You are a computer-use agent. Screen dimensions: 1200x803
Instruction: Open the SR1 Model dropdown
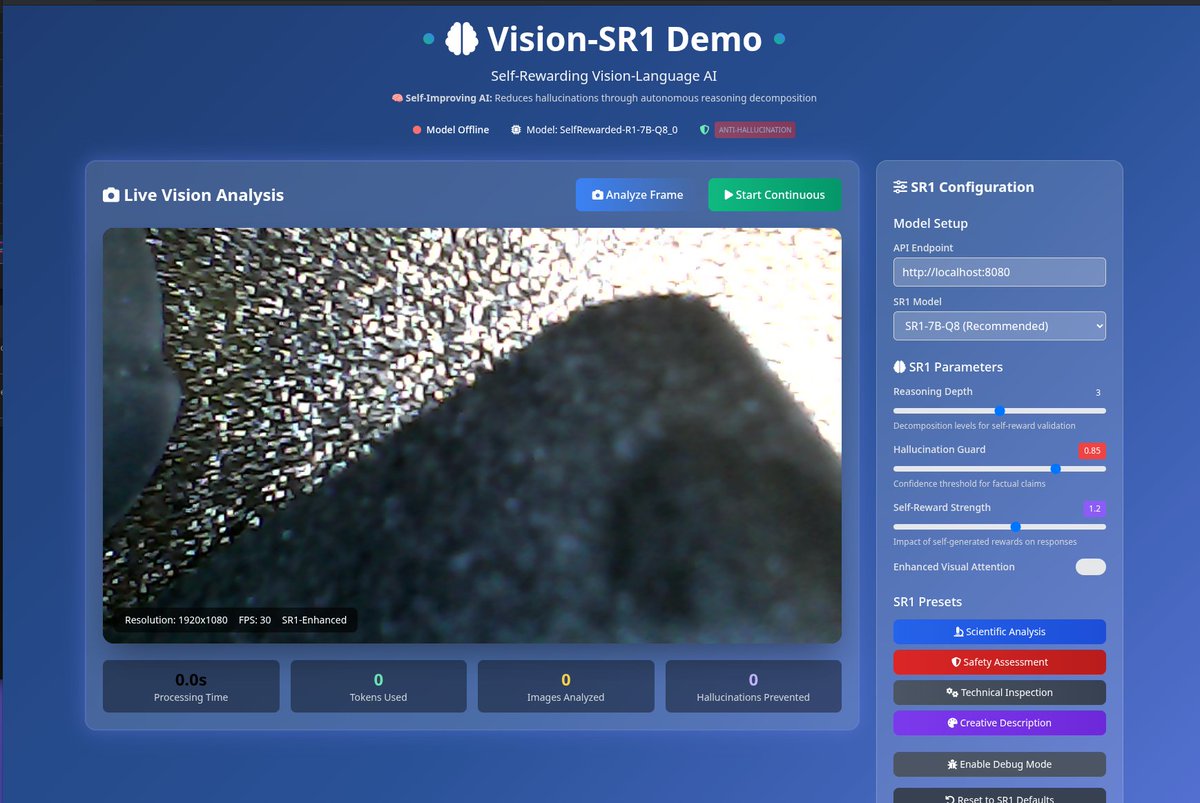click(999, 326)
